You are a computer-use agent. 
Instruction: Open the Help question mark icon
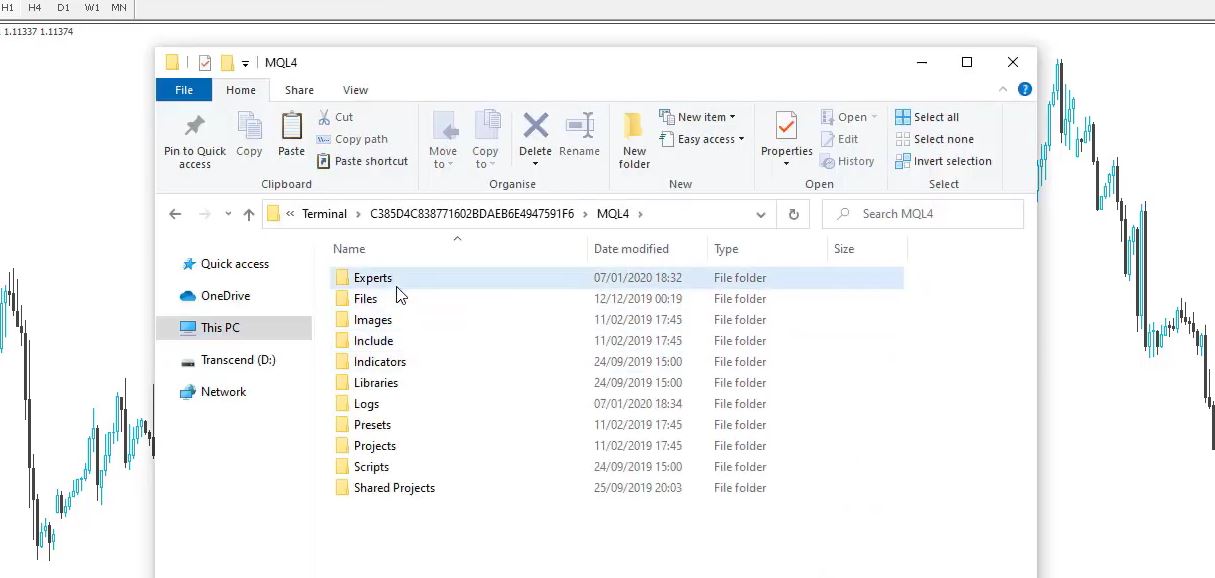[1024, 89]
